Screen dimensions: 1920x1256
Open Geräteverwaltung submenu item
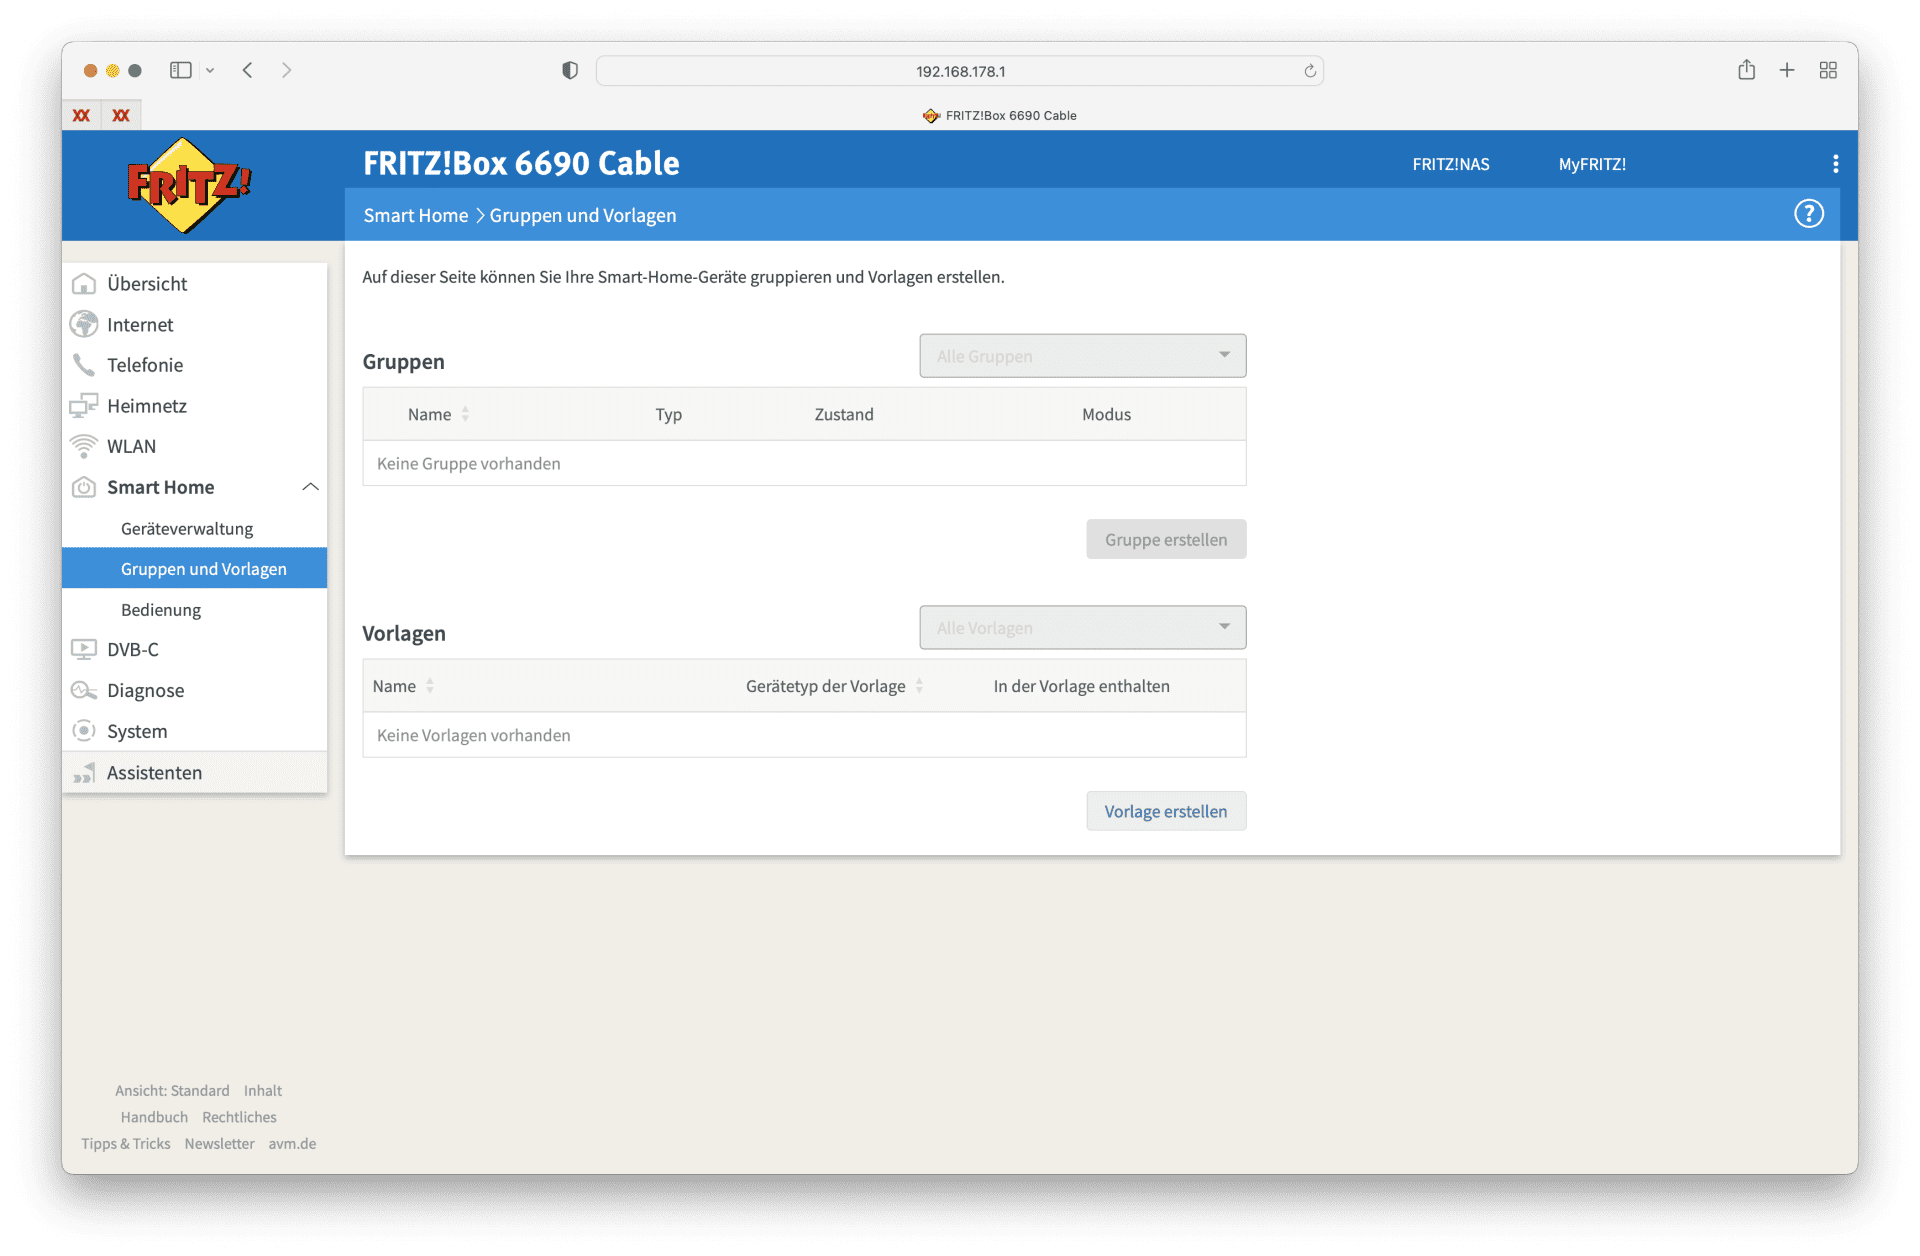click(x=195, y=528)
